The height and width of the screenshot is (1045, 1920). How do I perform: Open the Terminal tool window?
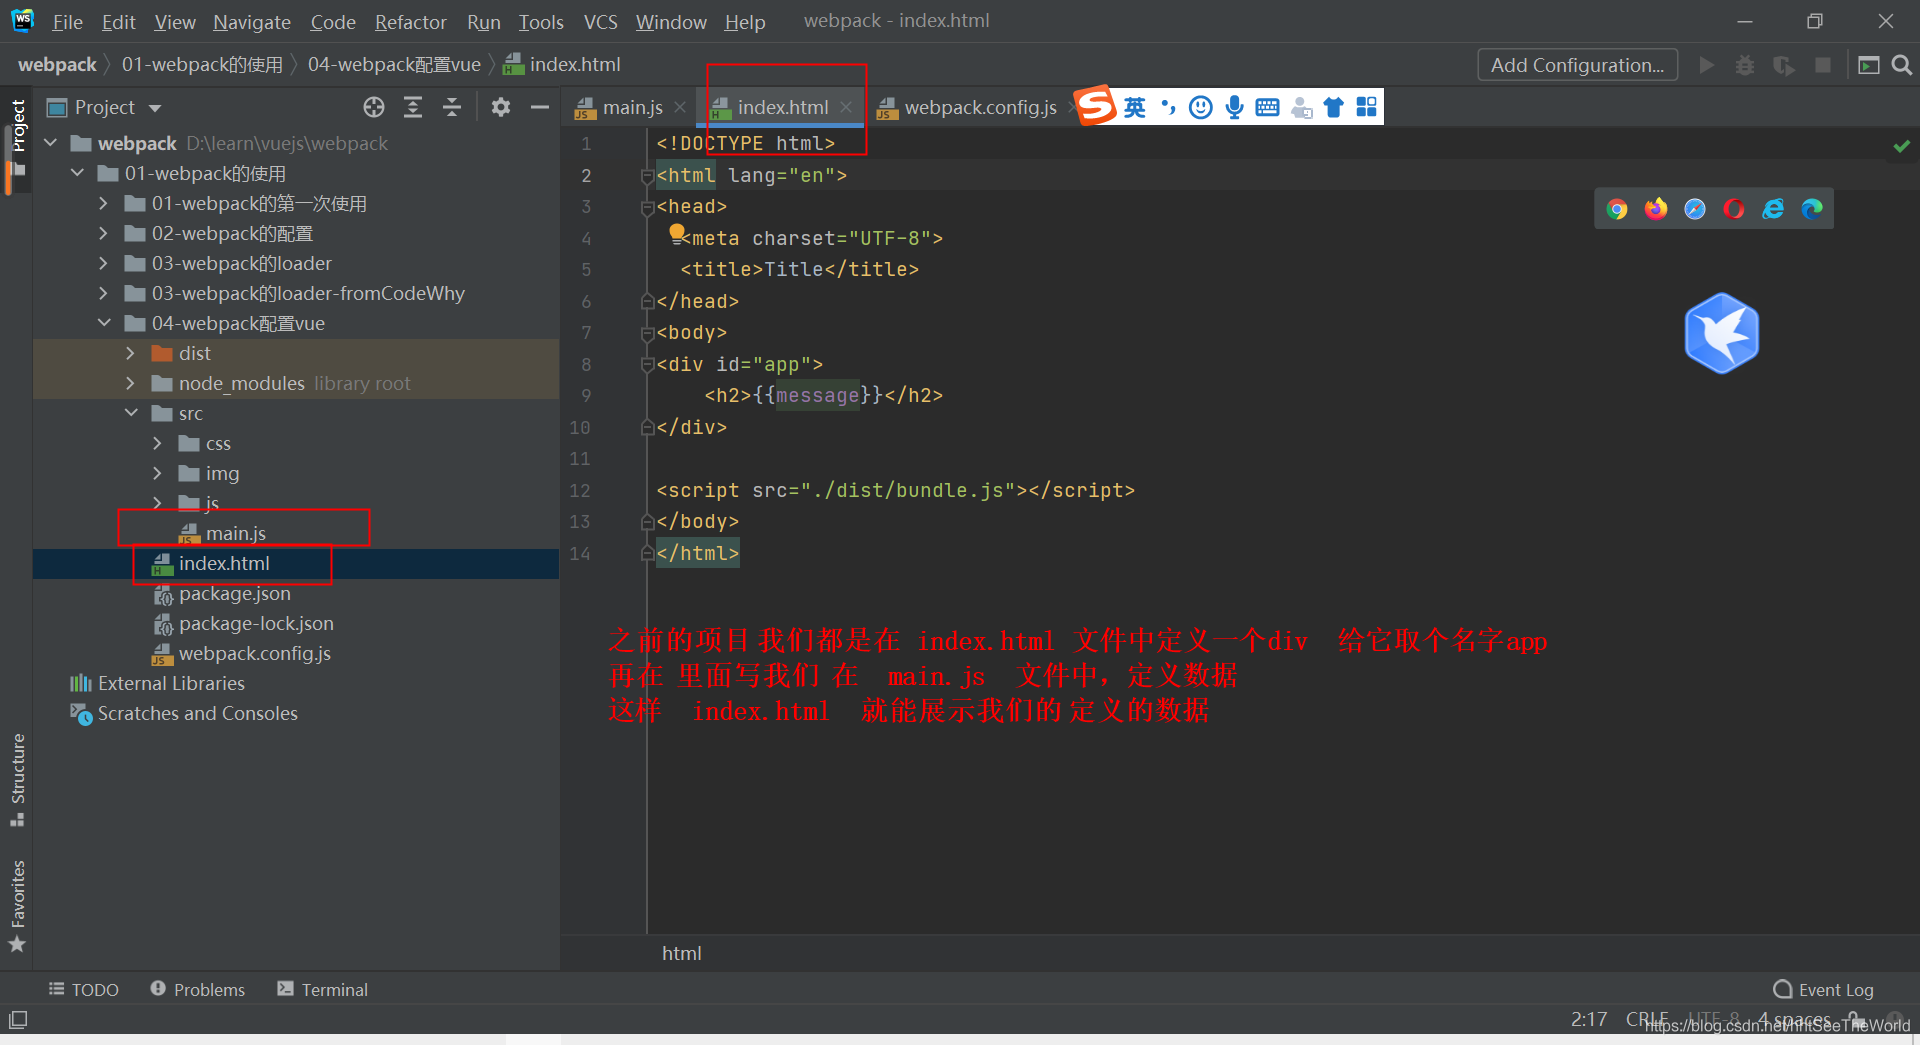(323, 989)
